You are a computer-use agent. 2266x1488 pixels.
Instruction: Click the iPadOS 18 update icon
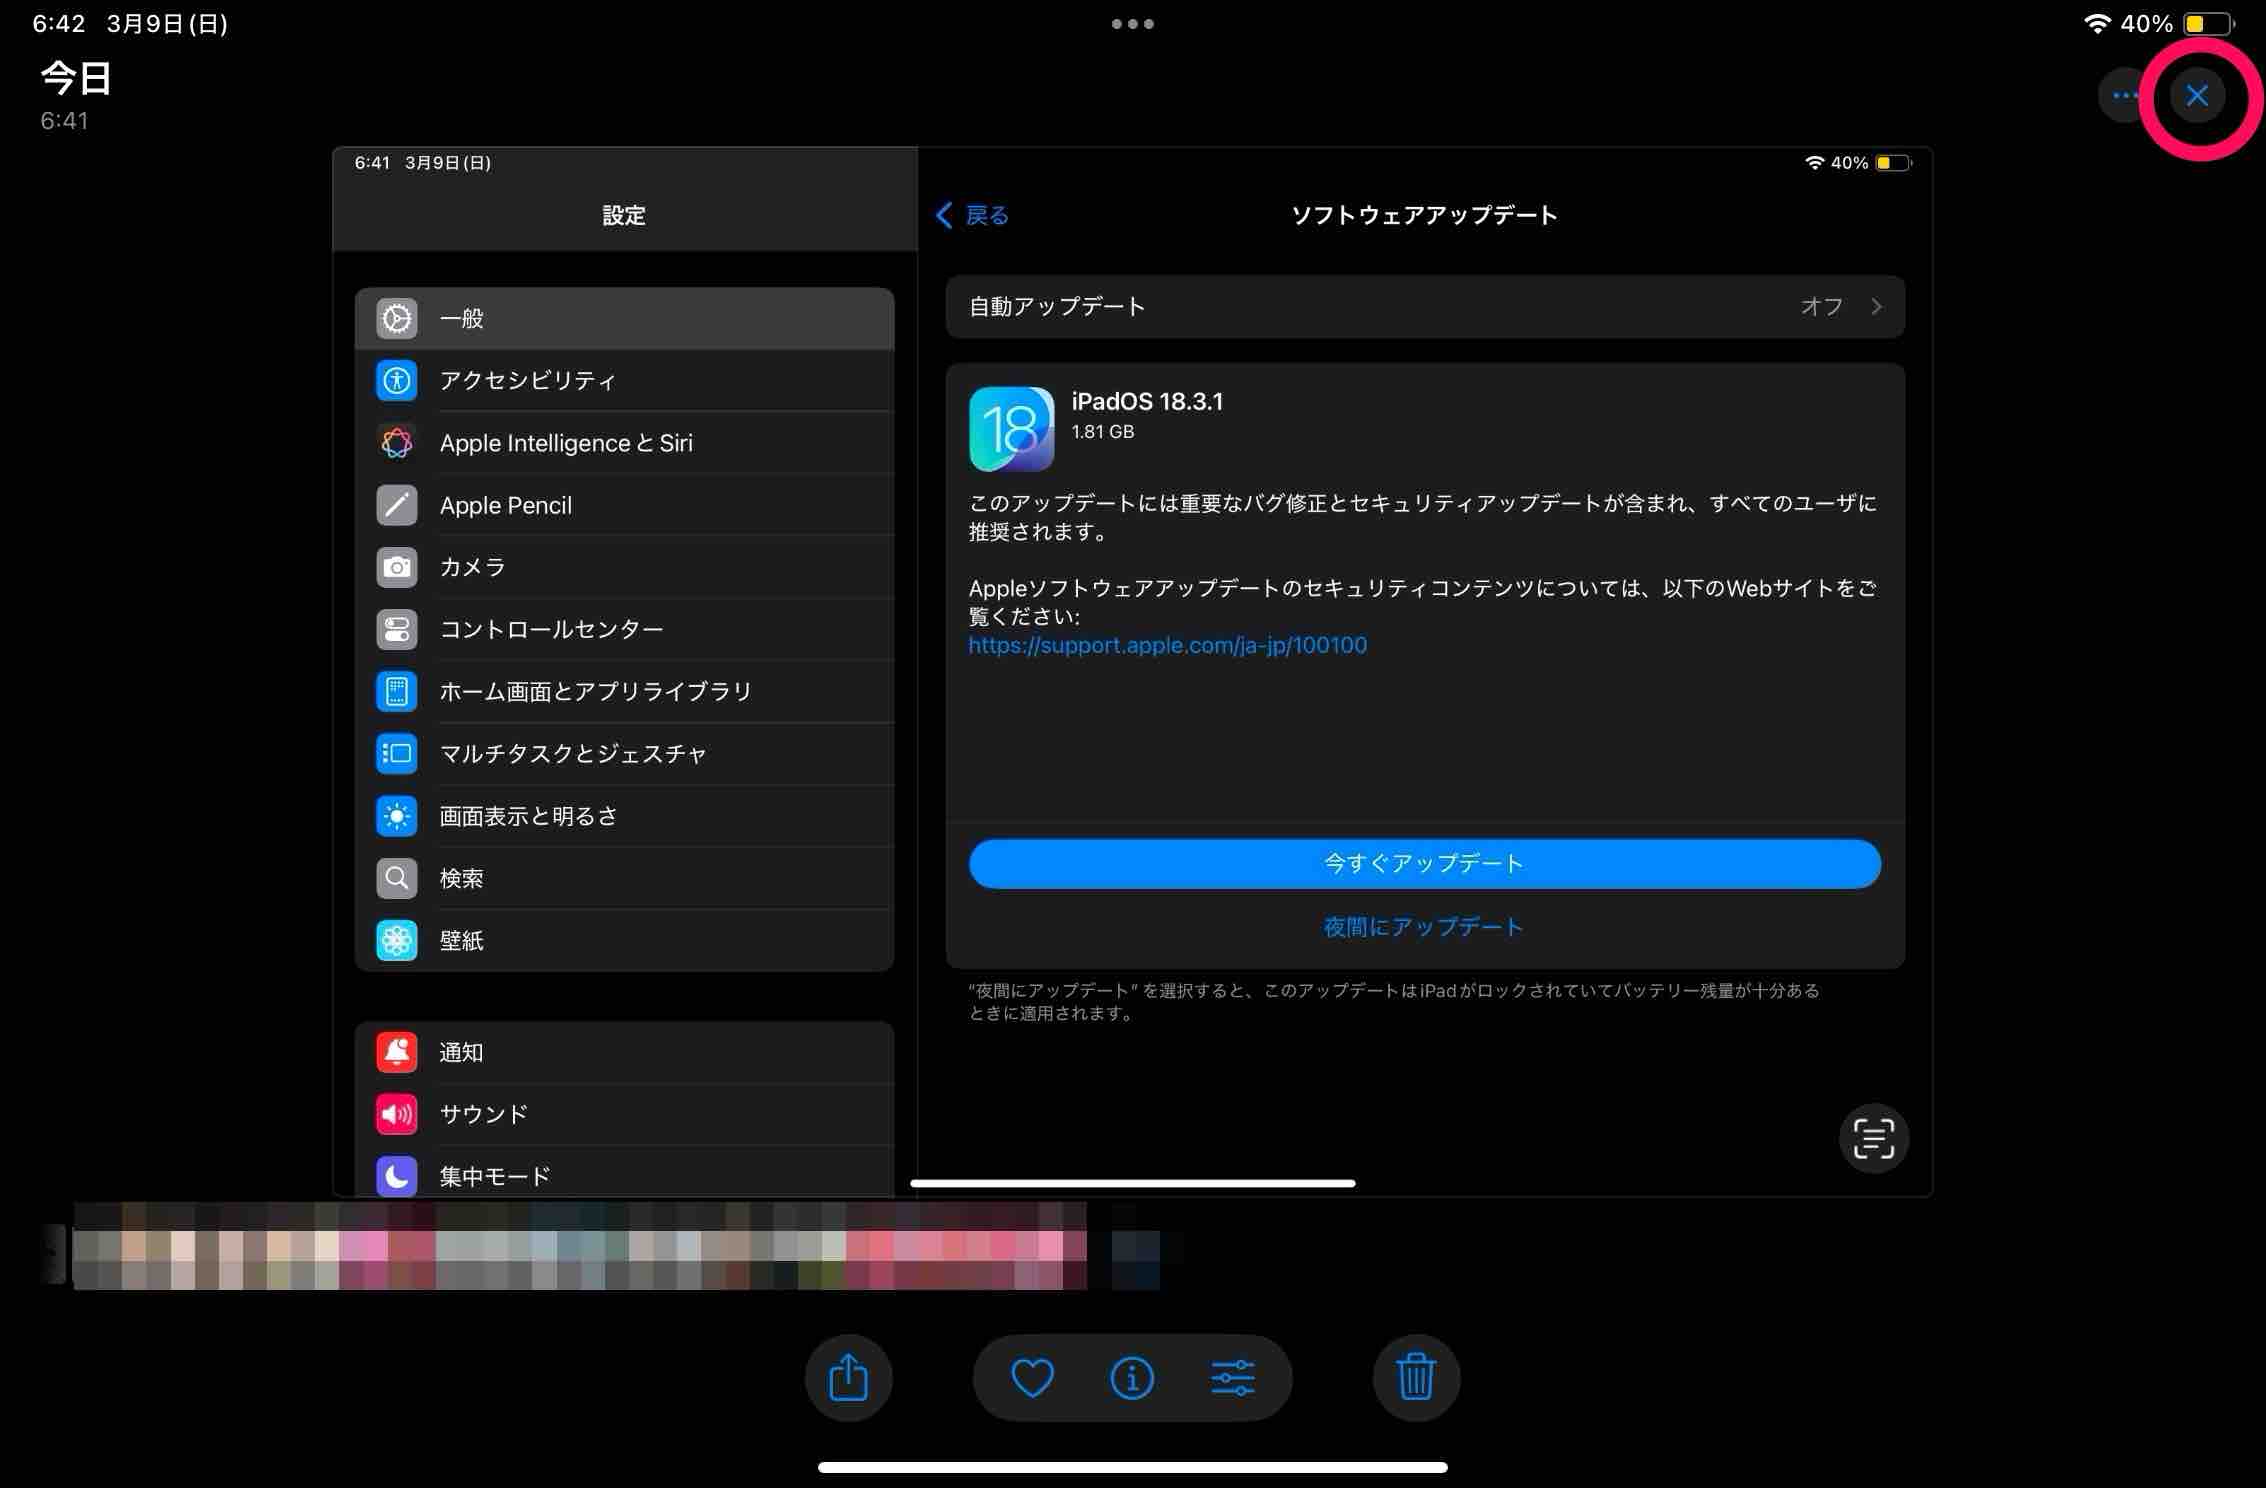(x=1011, y=429)
